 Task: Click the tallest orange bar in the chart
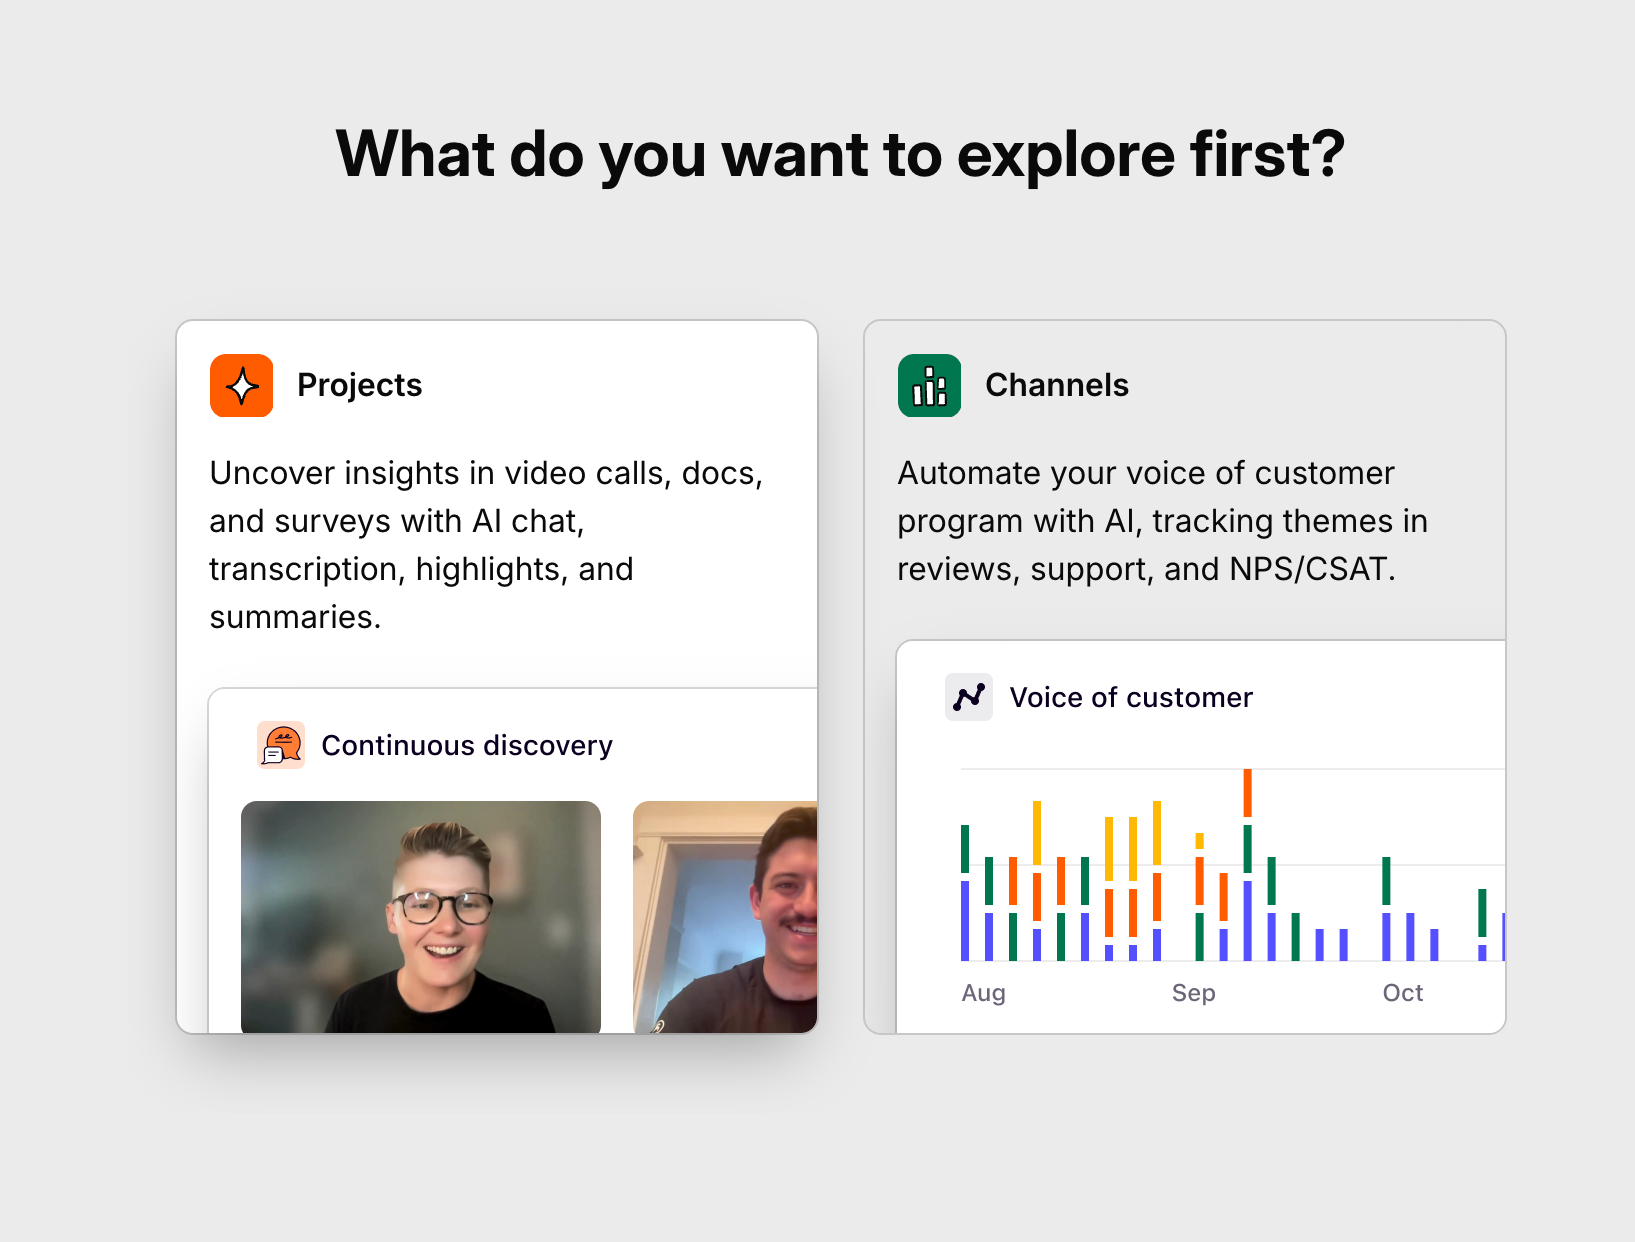1247,792
